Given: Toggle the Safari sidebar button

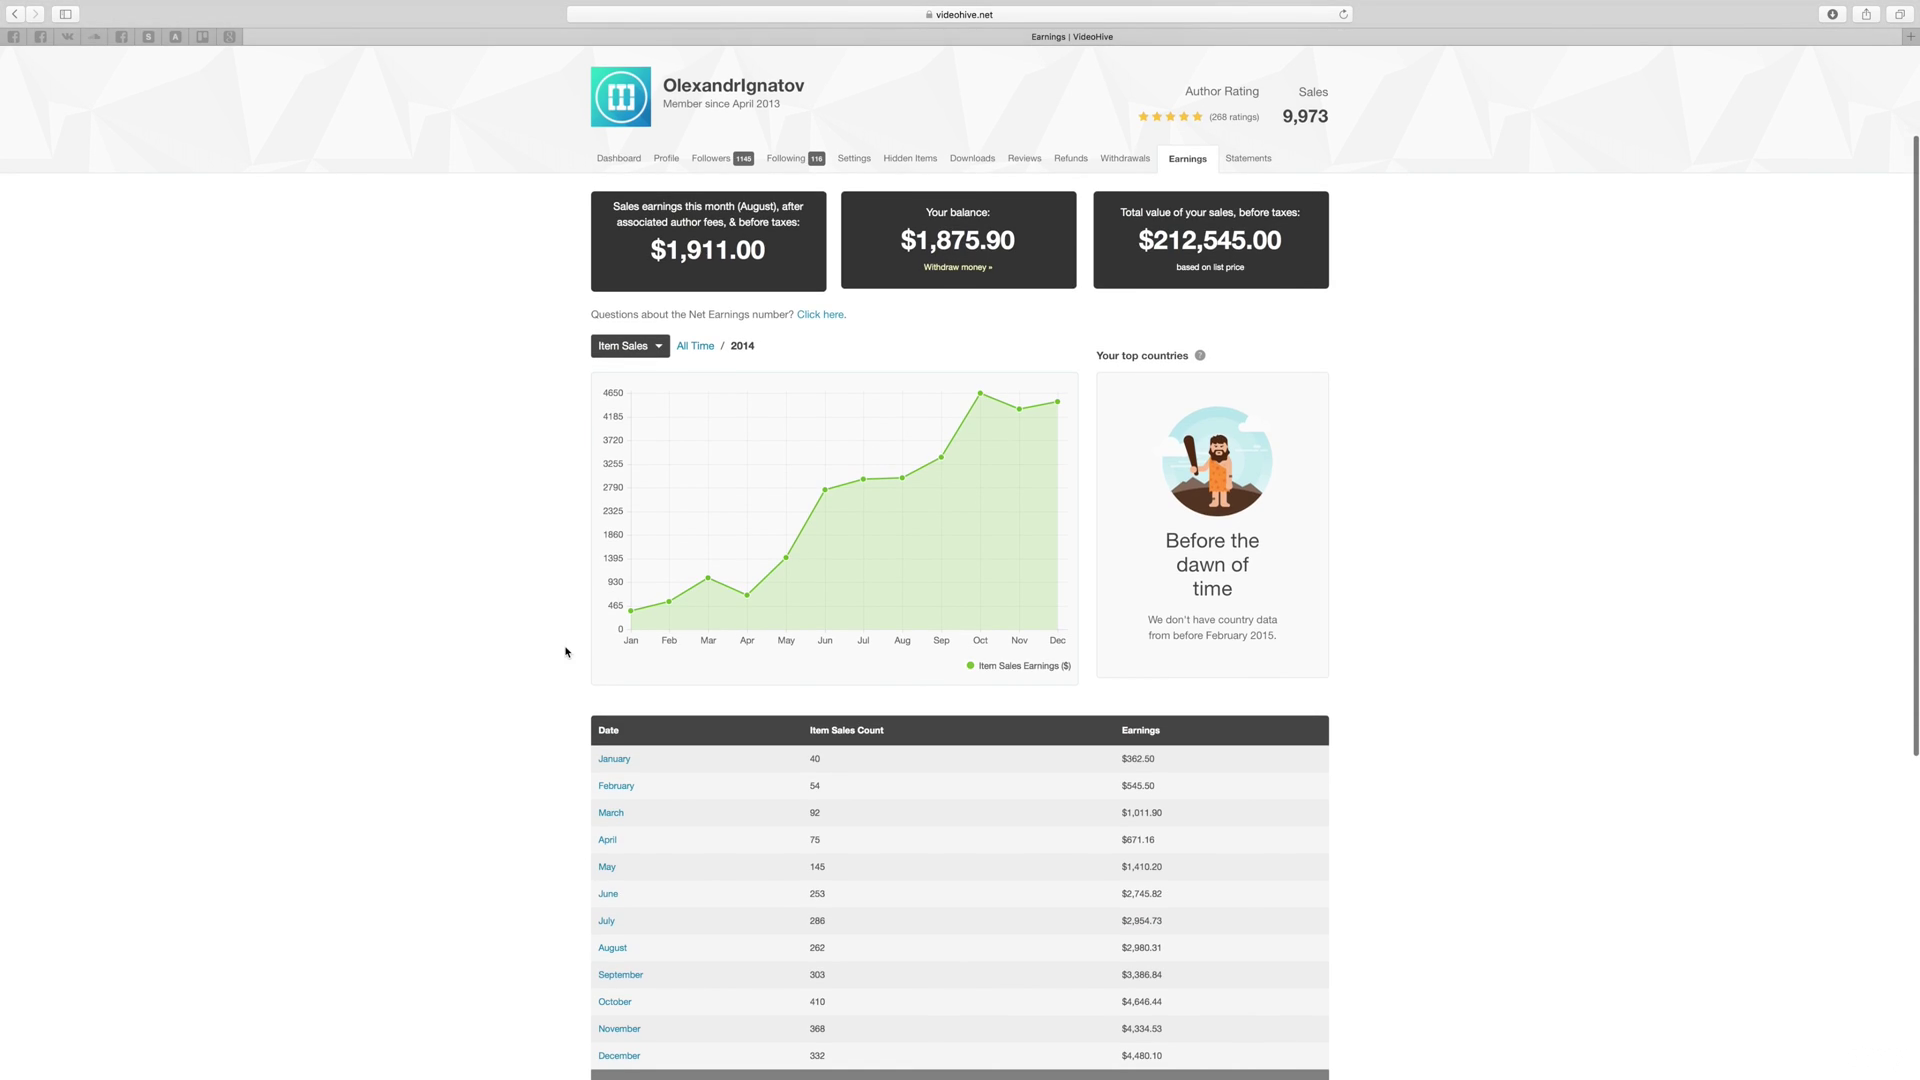Looking at the screenshot, I should [65, 14].
